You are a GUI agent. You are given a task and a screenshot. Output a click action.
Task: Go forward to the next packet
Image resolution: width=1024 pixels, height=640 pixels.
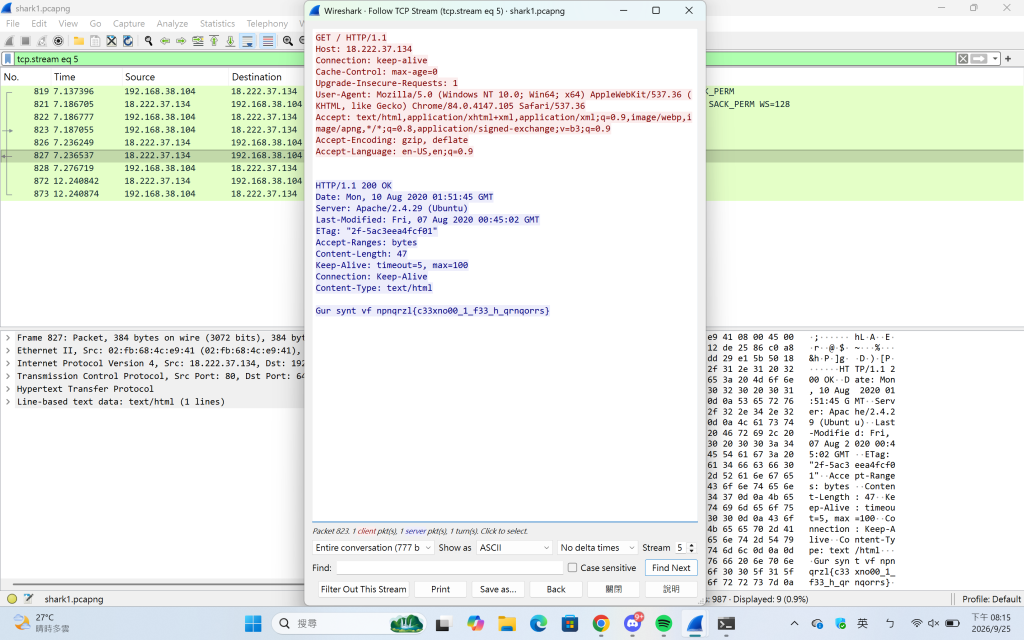point(181,40)
